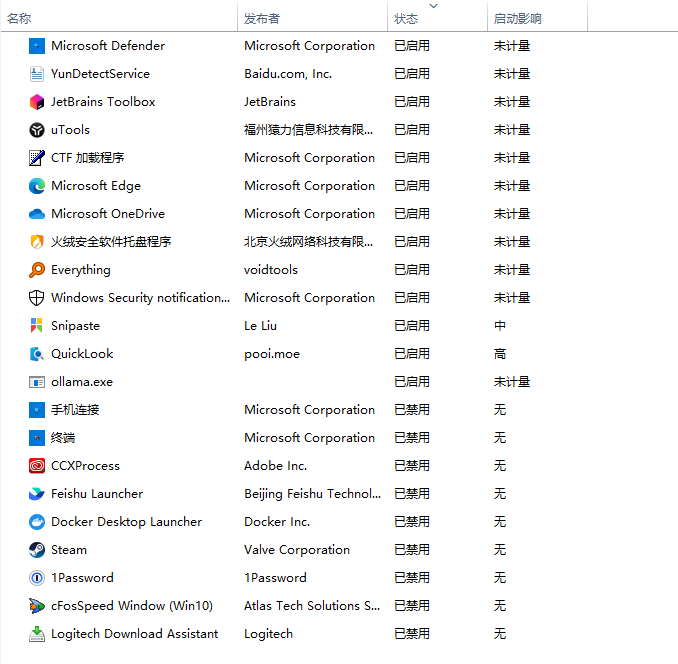Click the cFosSpeed Window icon
Viewport: 678px width, 664px height.
pos(37,606)
